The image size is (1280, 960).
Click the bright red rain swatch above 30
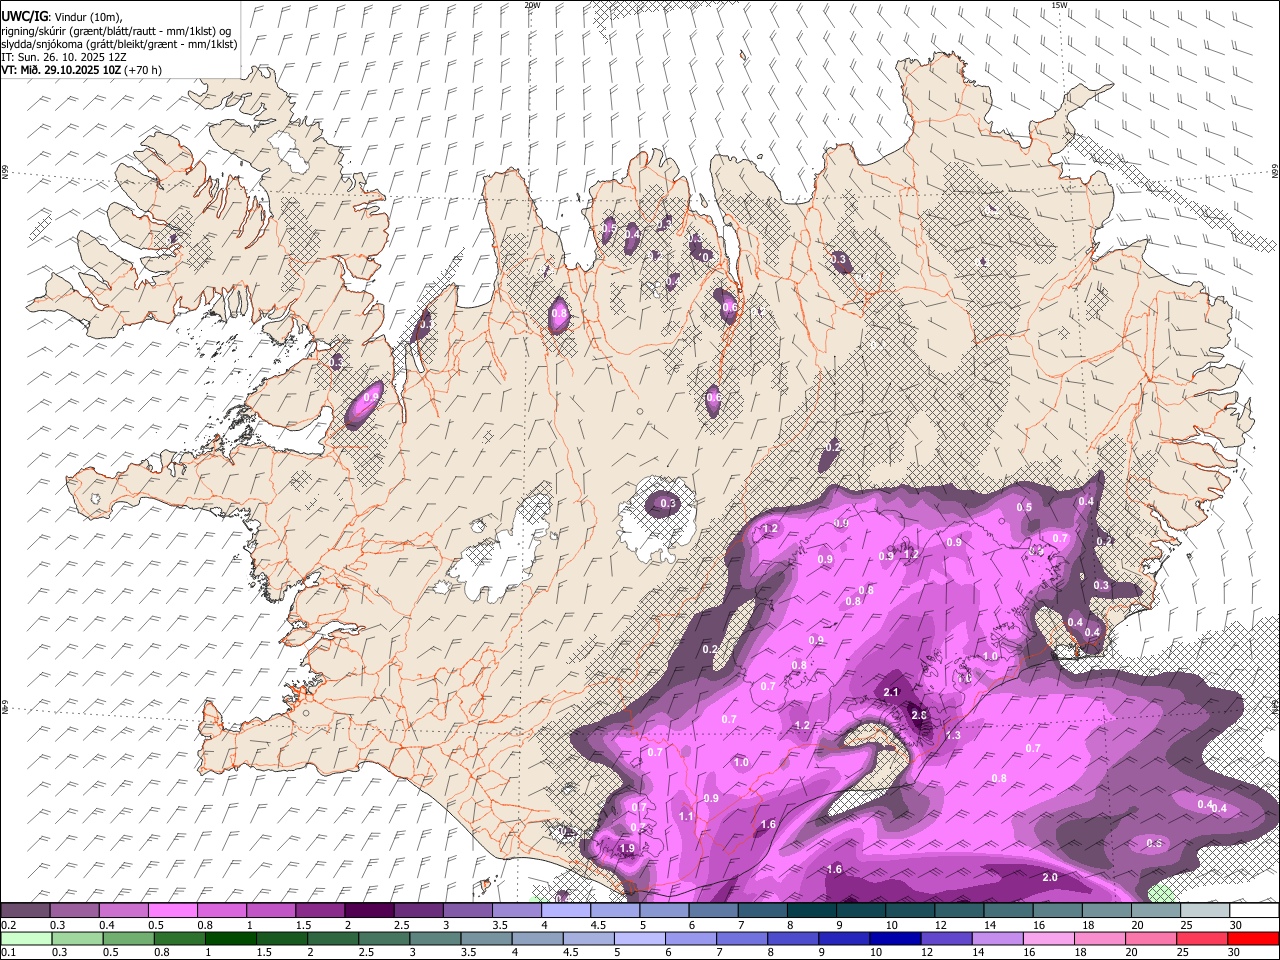[x=1252, y=938]
